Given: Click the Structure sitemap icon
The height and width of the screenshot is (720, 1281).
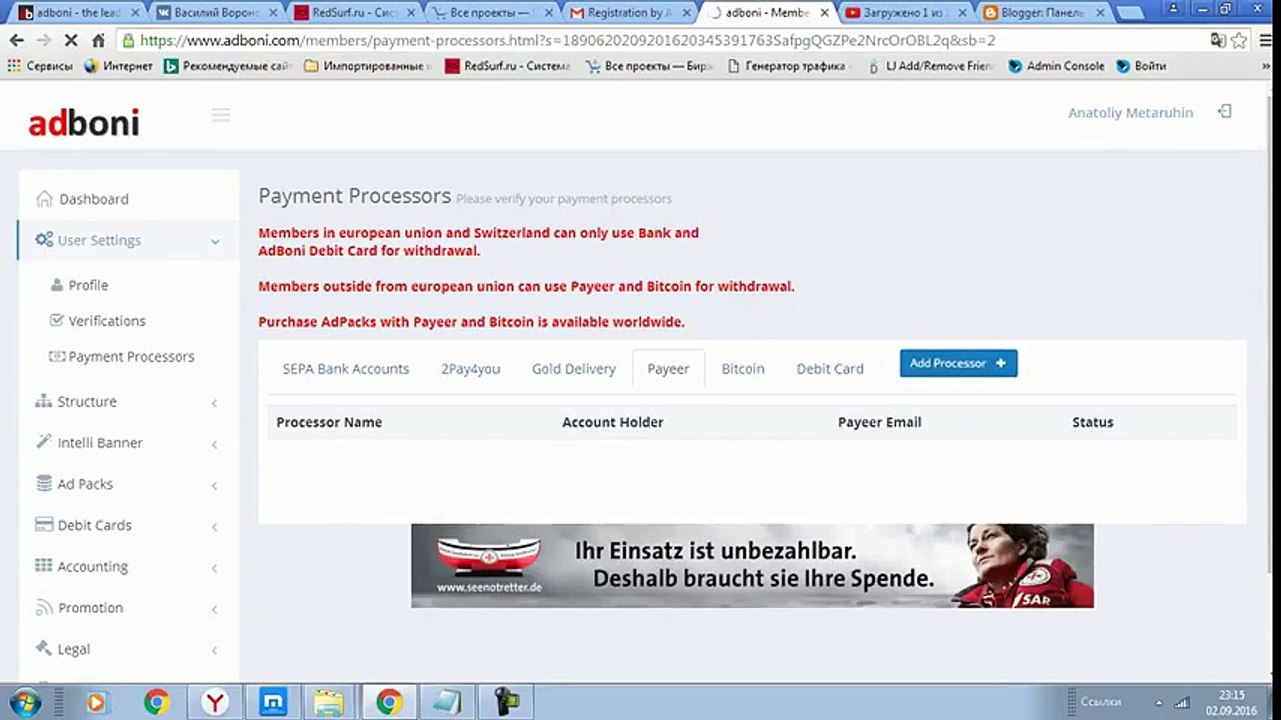Looking at the screenshot, I should tap(44, 401).
